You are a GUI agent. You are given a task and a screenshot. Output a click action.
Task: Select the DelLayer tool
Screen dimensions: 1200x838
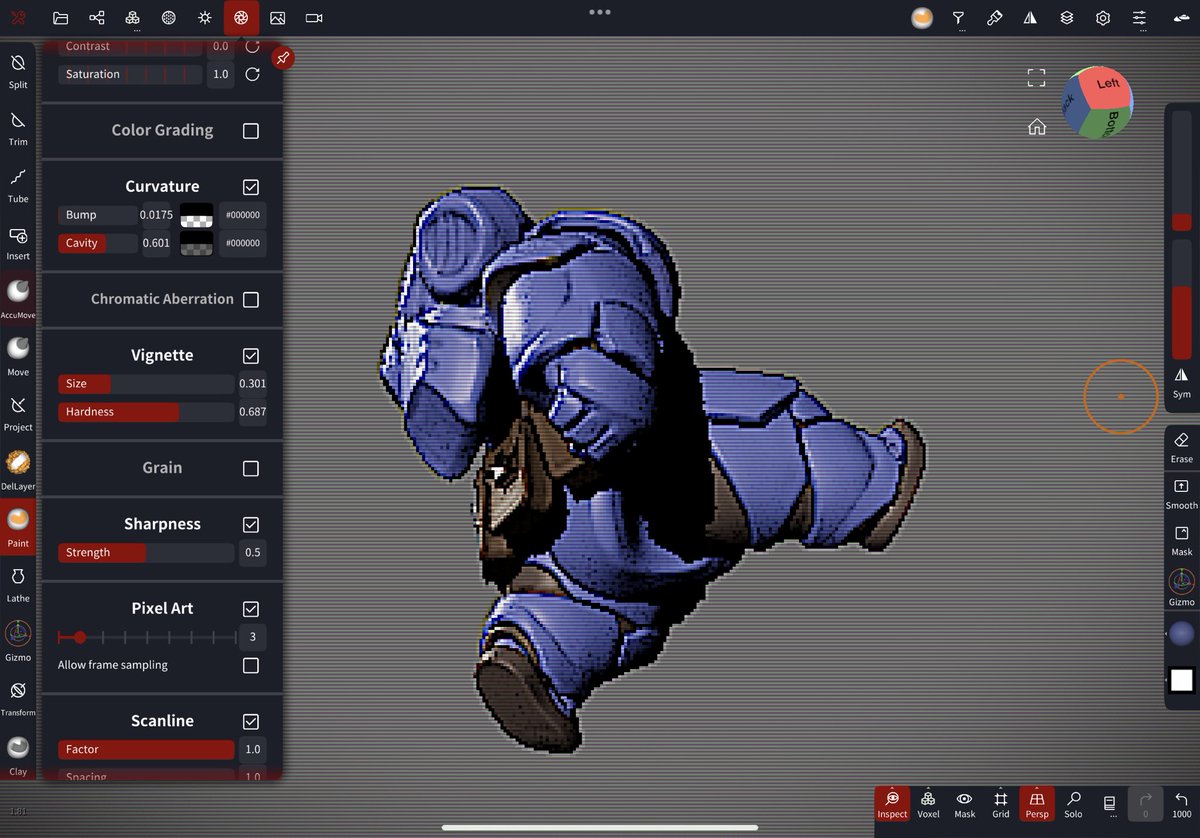pyautogui.click(x=18, y=470)
